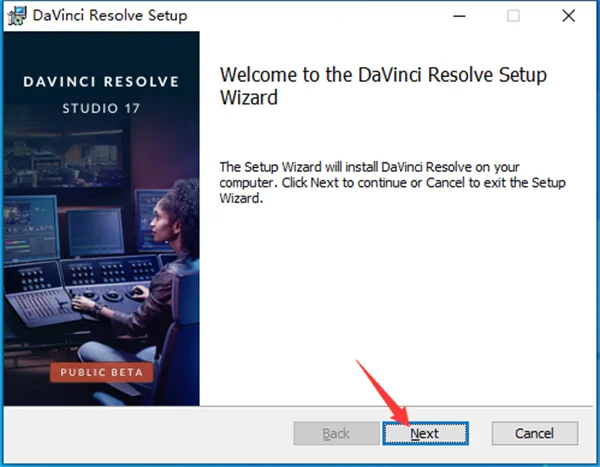This screenshot has height=467, width=600.
Task: Click the left monitor showing color scopes
Action: click(x=31, y=229)
